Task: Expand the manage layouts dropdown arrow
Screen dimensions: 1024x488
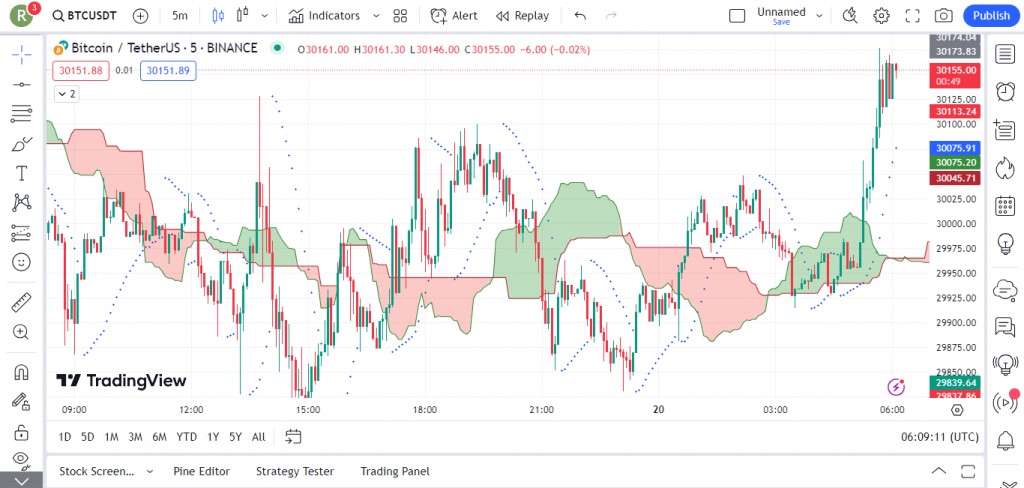Action: (x=820, y=16)
